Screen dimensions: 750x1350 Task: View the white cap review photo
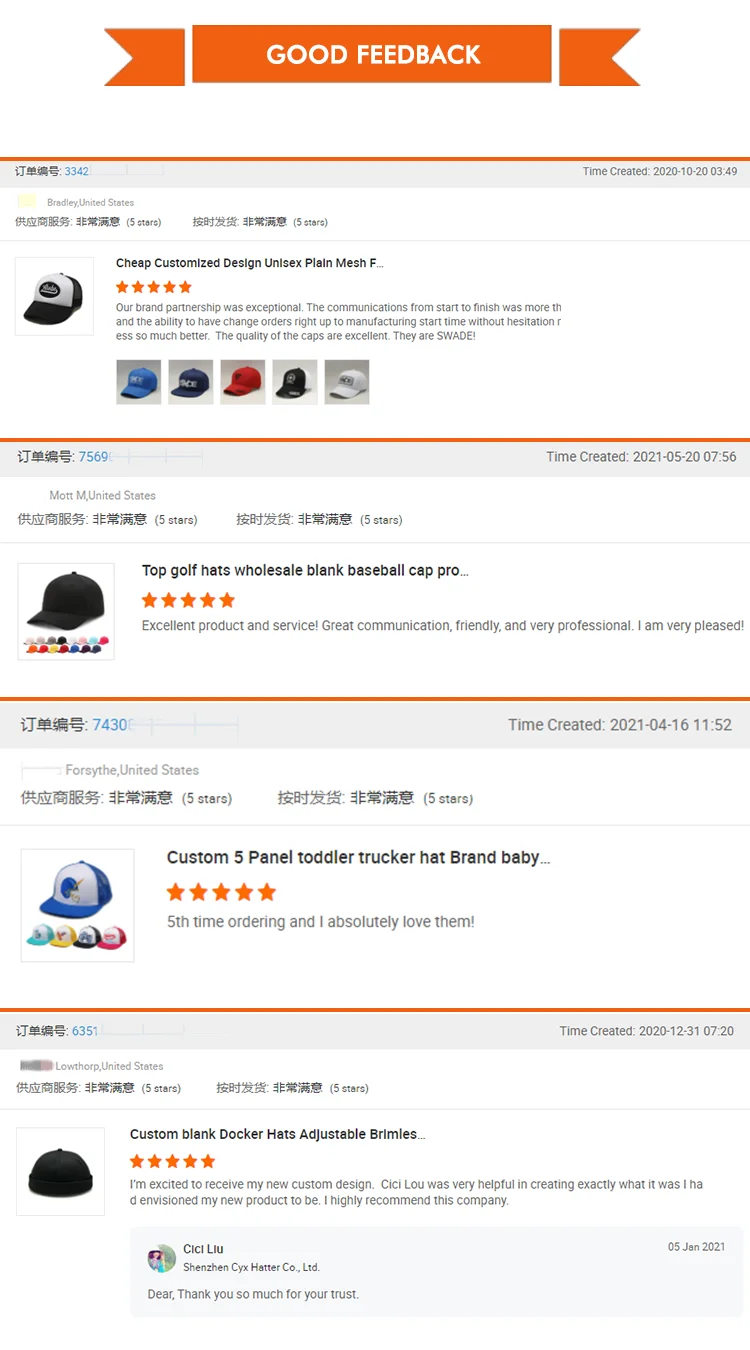click(347, 382)
